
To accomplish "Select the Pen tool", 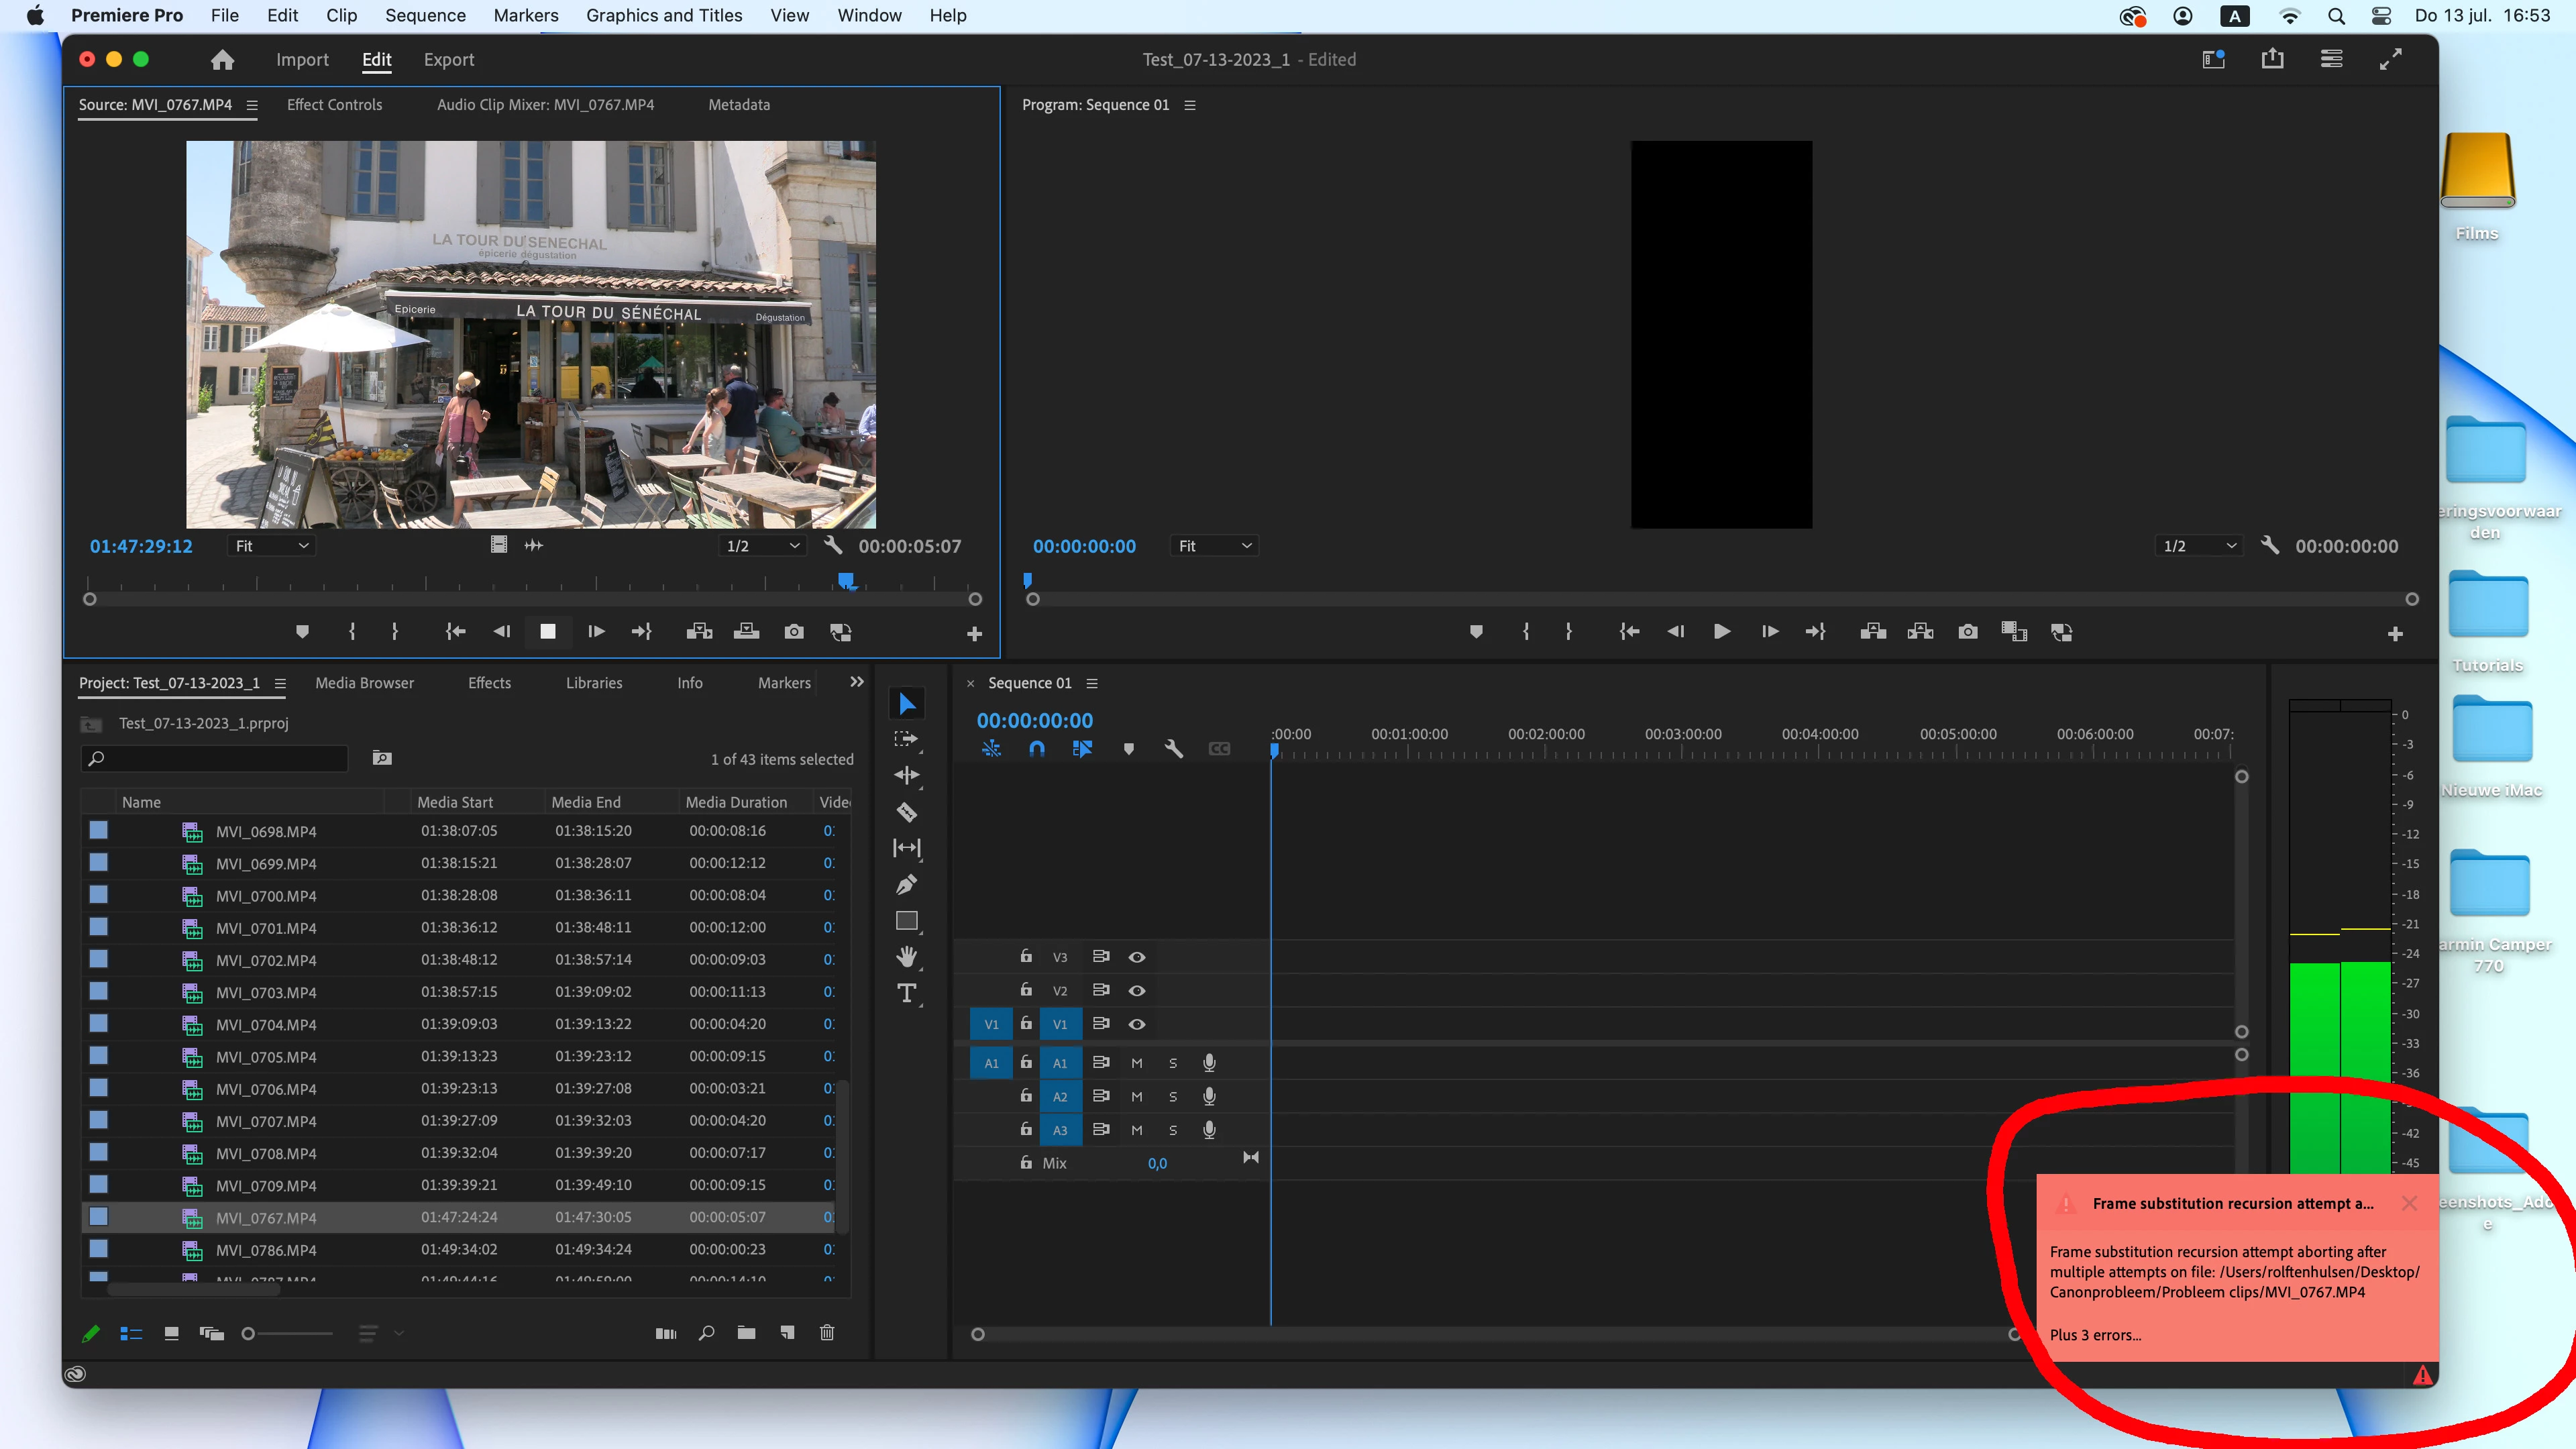I will [x=906, y=884].
